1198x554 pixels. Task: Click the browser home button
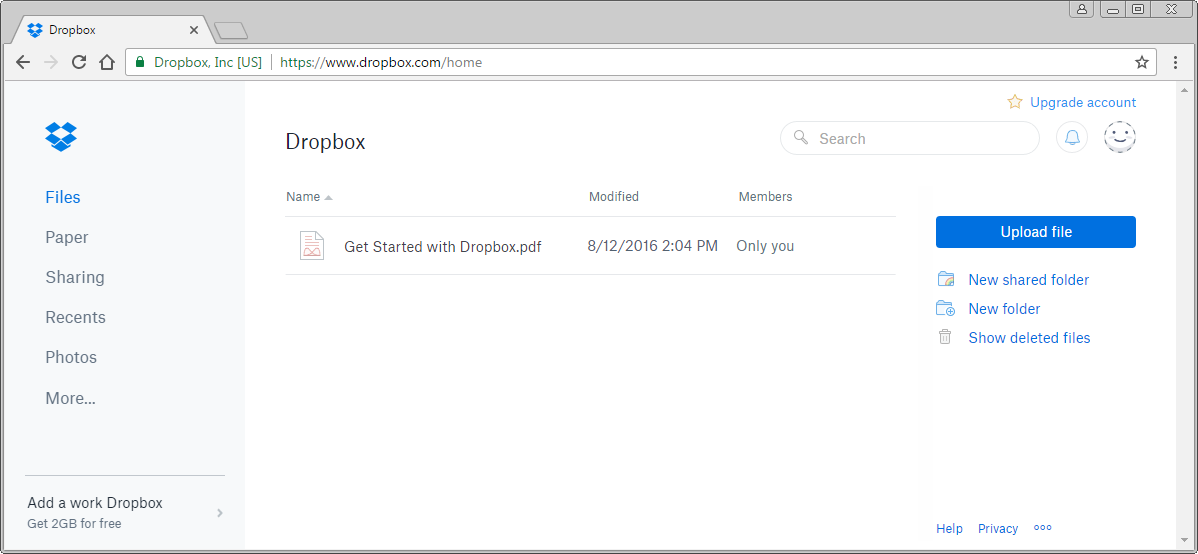tap(107, 63)
